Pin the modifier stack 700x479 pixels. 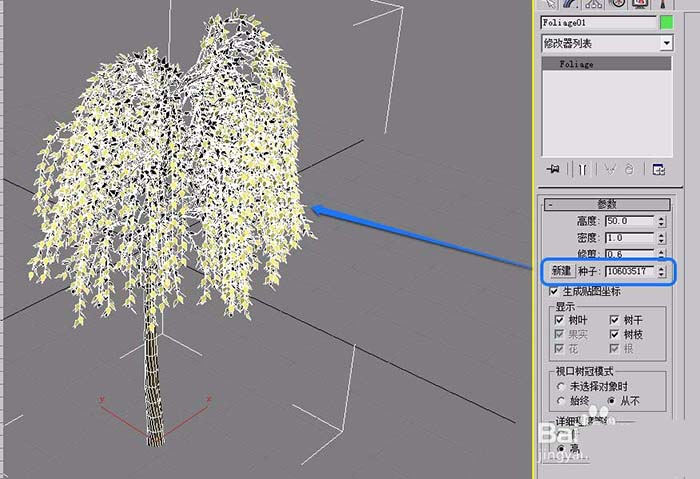(x=553, y=169)
